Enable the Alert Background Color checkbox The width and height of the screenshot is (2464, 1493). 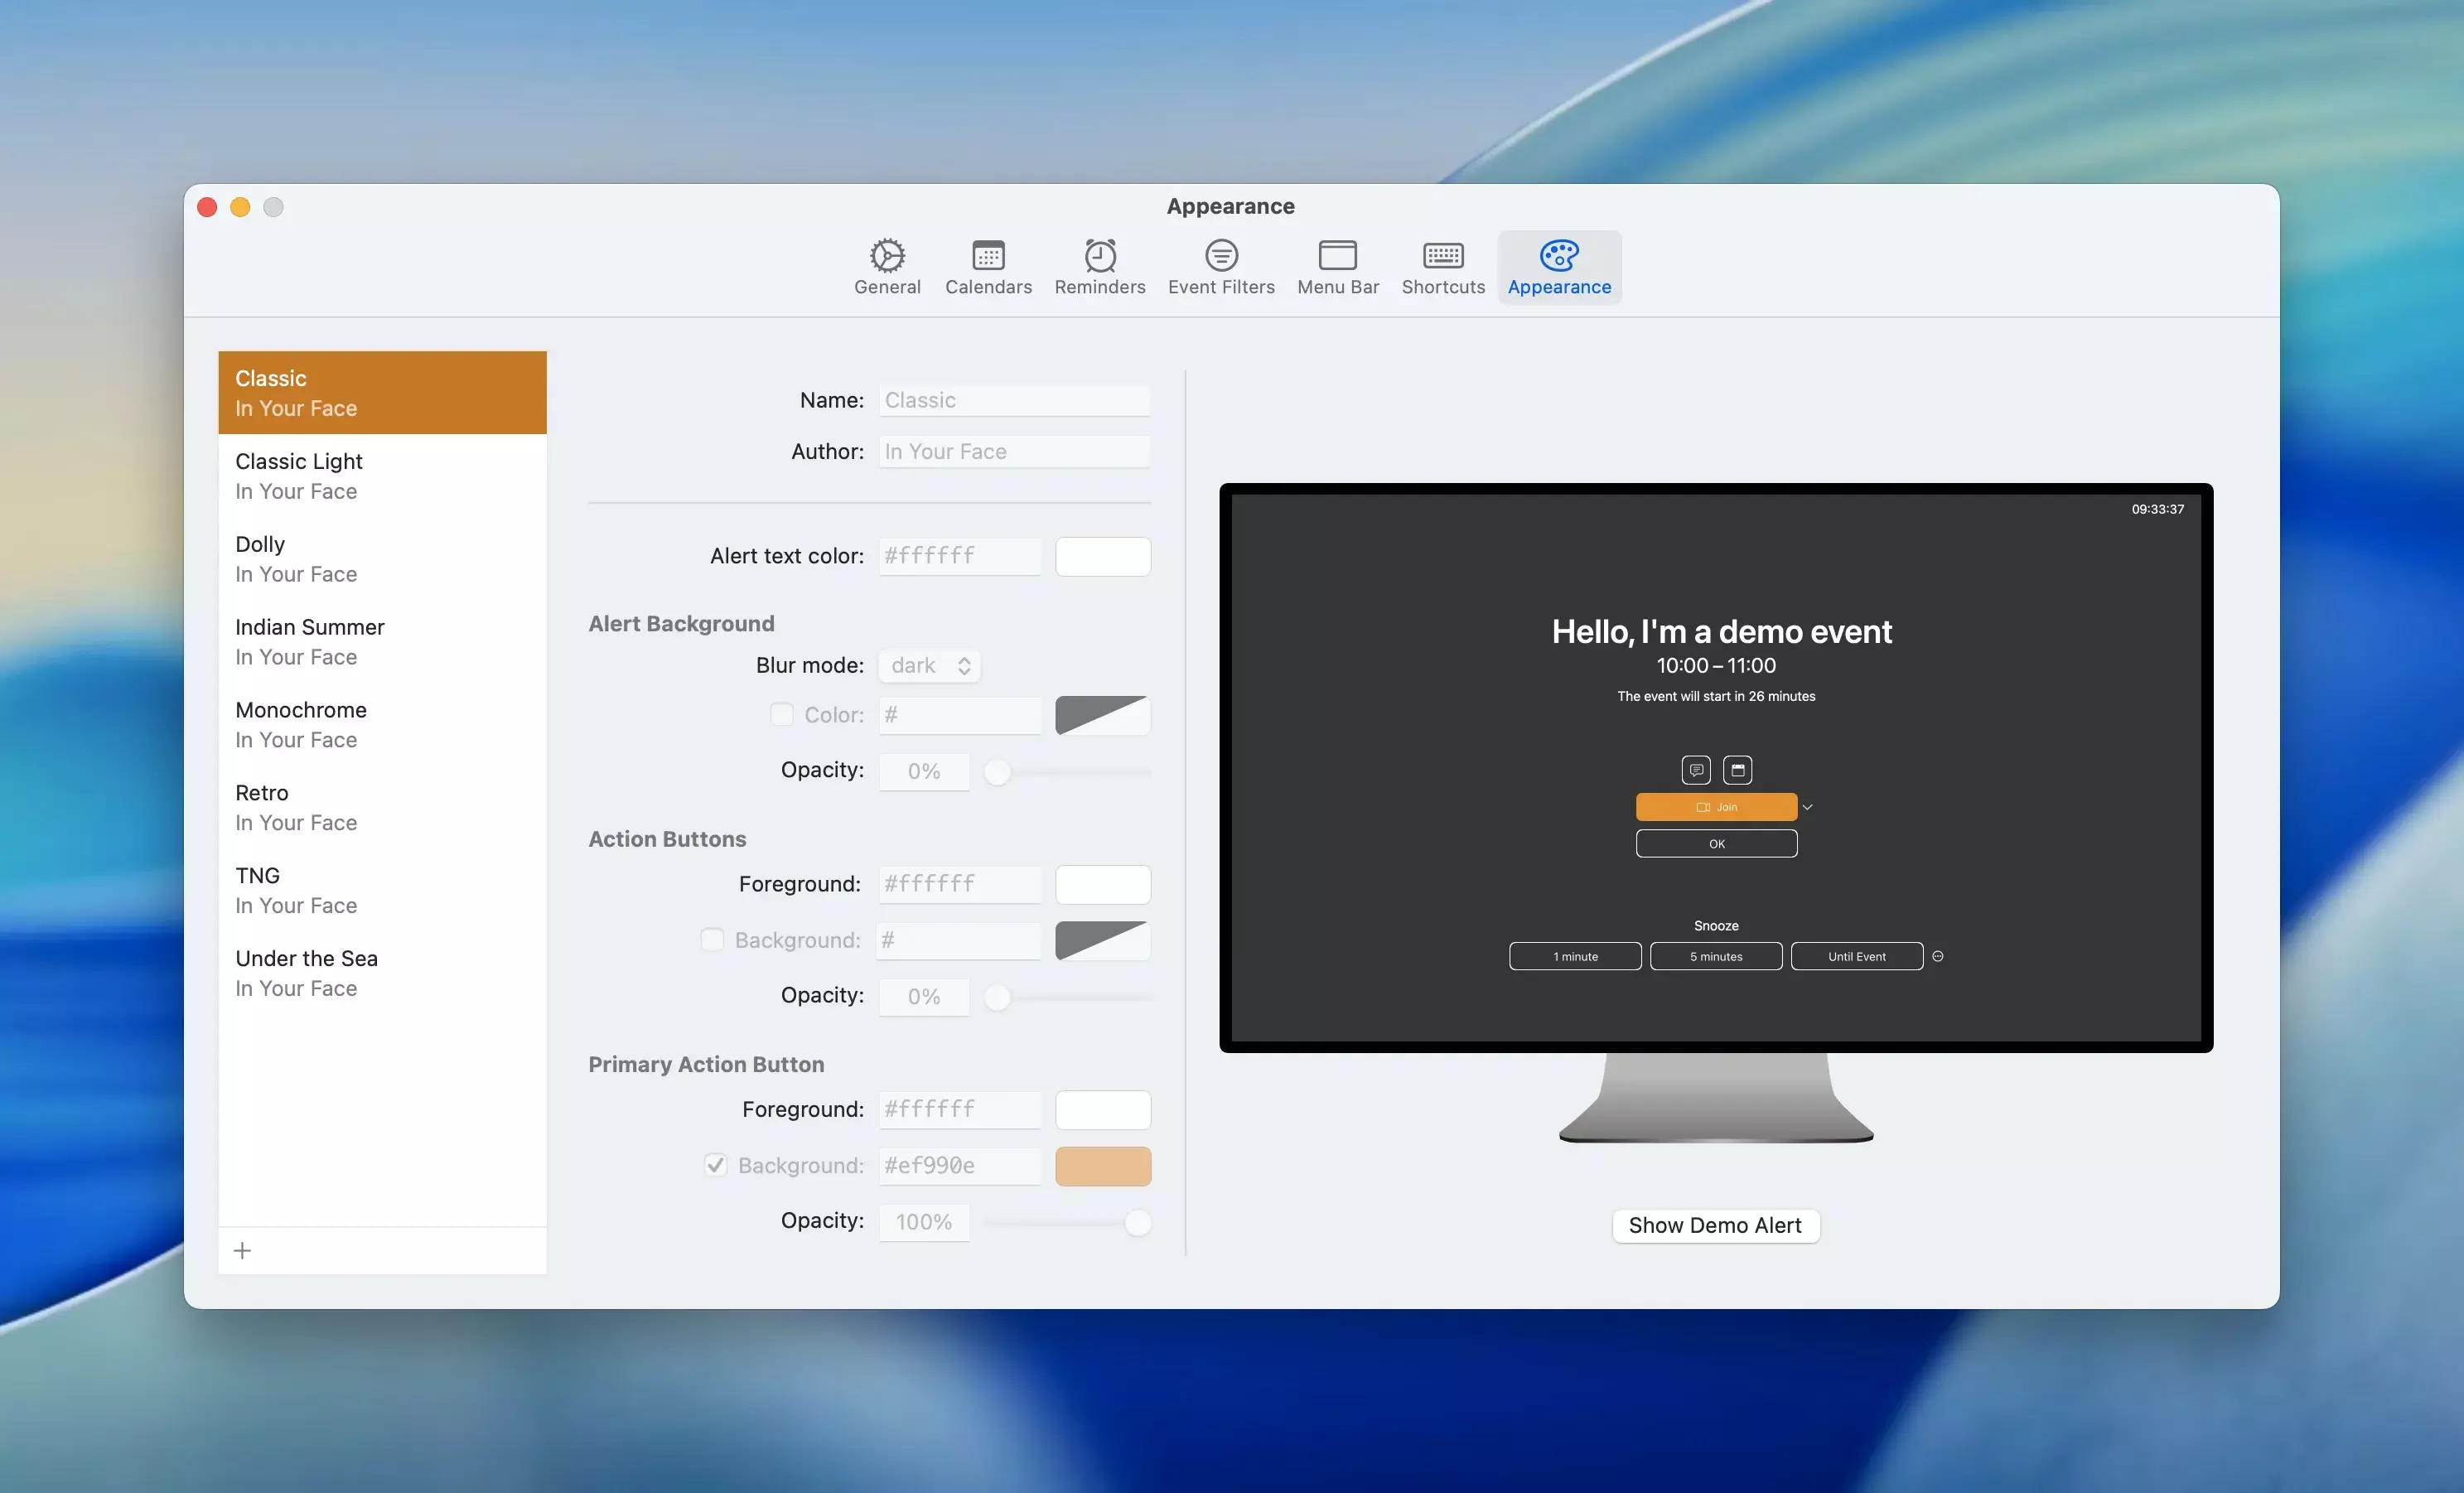(781, 714)
